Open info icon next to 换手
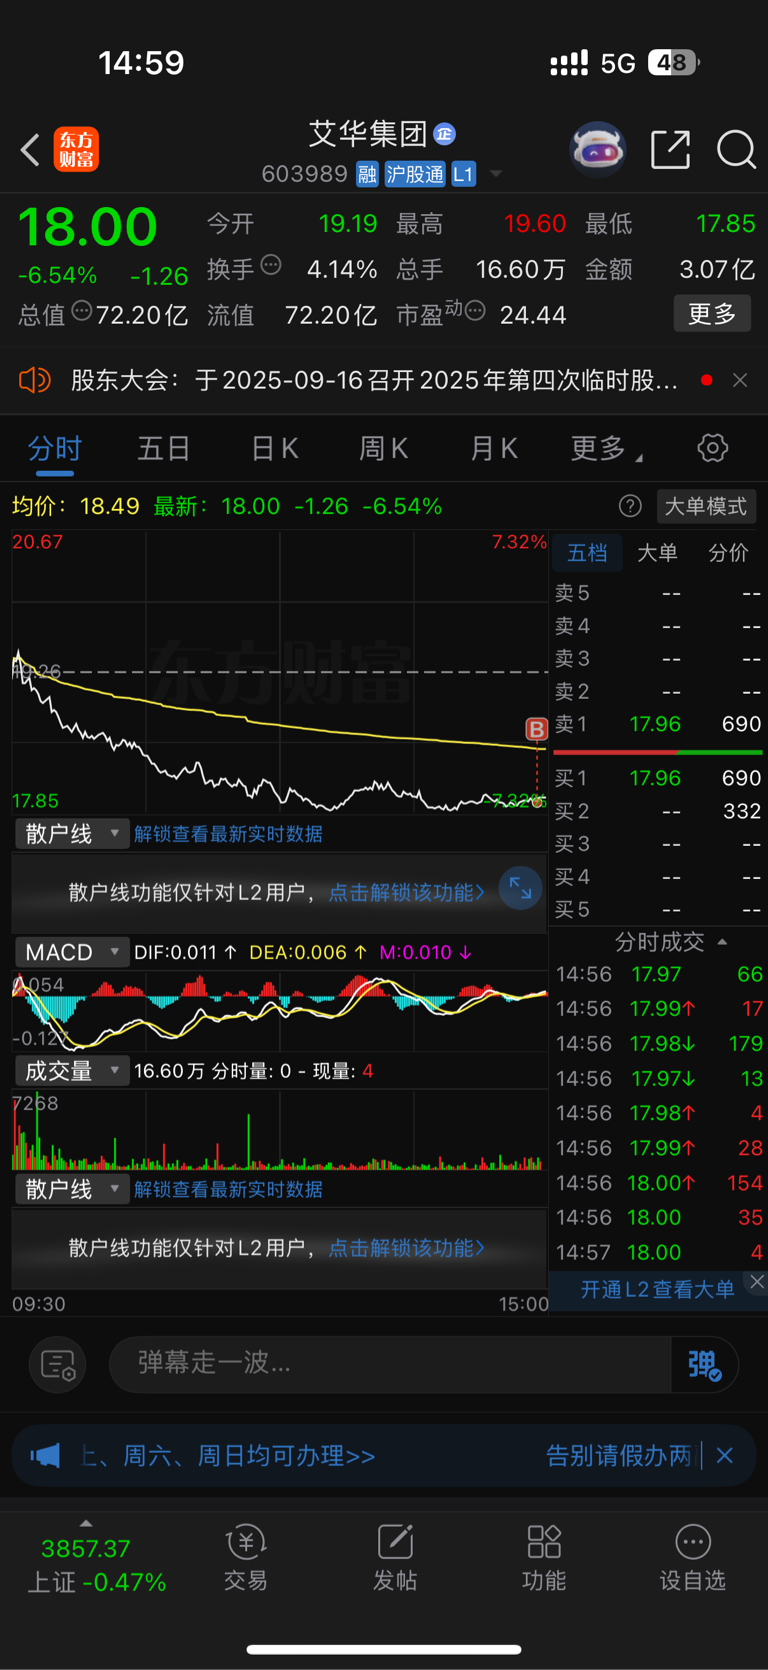The width and height of the screenshot is (768, 1670). [x=271, y=265]
